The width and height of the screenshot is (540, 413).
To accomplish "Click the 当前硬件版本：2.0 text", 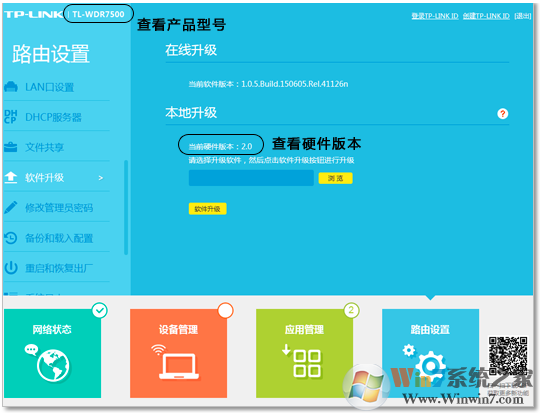I will [x=220, y=147].
